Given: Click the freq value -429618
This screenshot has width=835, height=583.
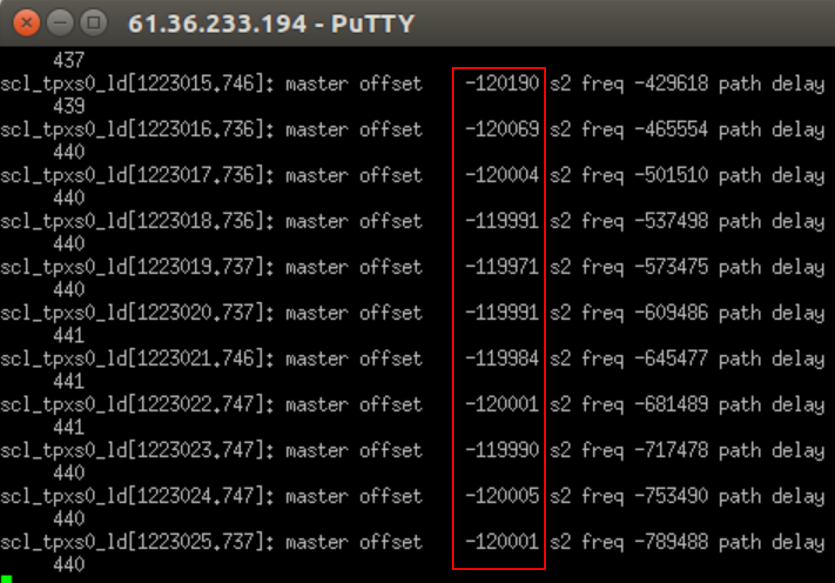Looking at the screenshot, I should click(672, 84).
